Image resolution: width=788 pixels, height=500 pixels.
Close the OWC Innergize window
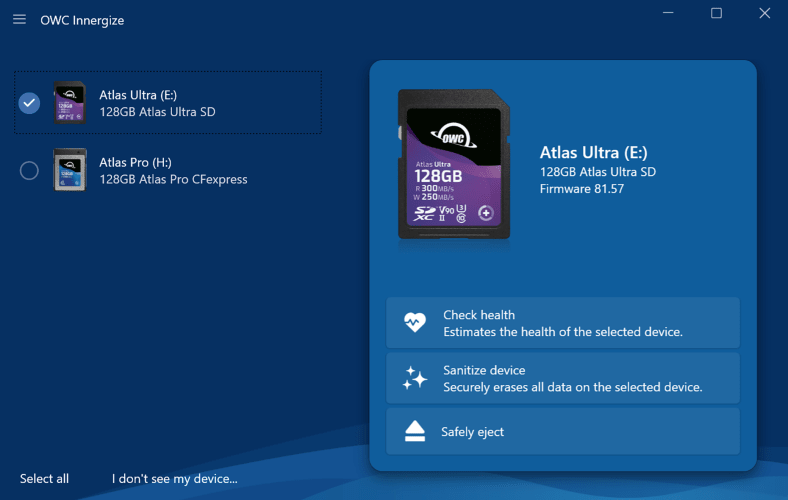coord(764,14)
